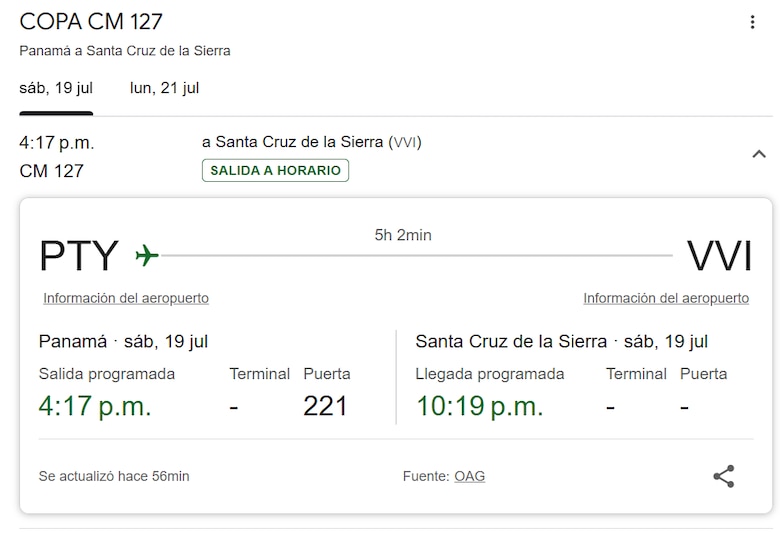Switch to the lun, 21 jul tab
Image resolution: width=780 pixels, height=538 pixels.
tap(165, 88)
